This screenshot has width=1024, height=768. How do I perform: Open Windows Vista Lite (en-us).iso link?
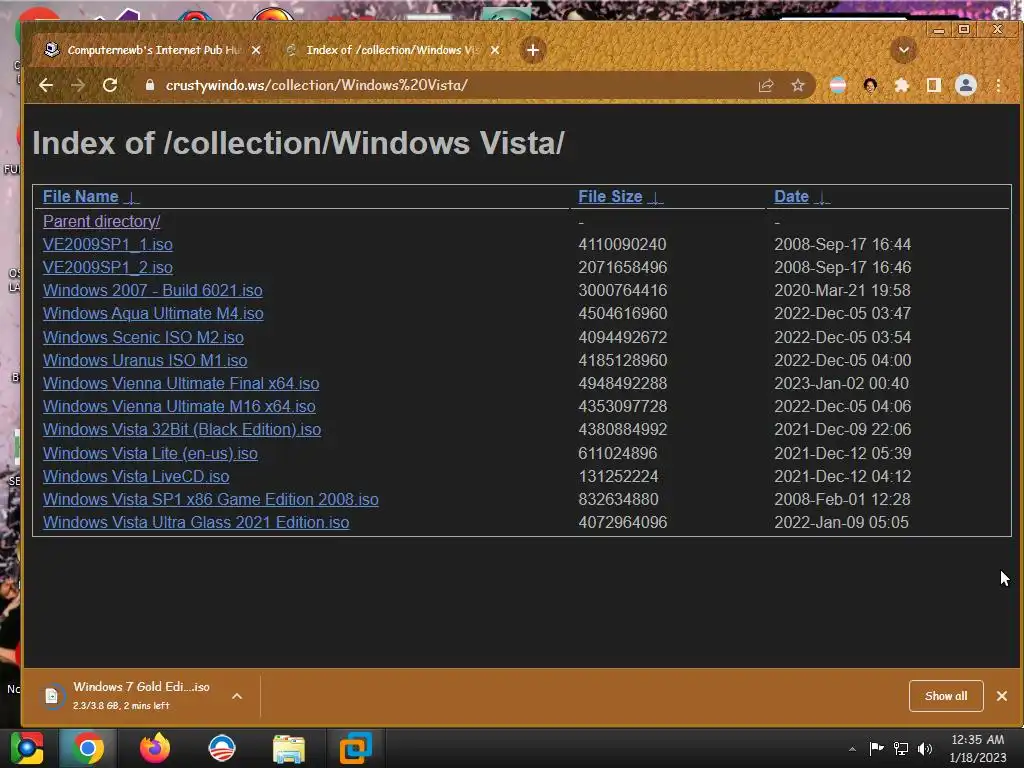pyautogui.click(x=150, y=453)
